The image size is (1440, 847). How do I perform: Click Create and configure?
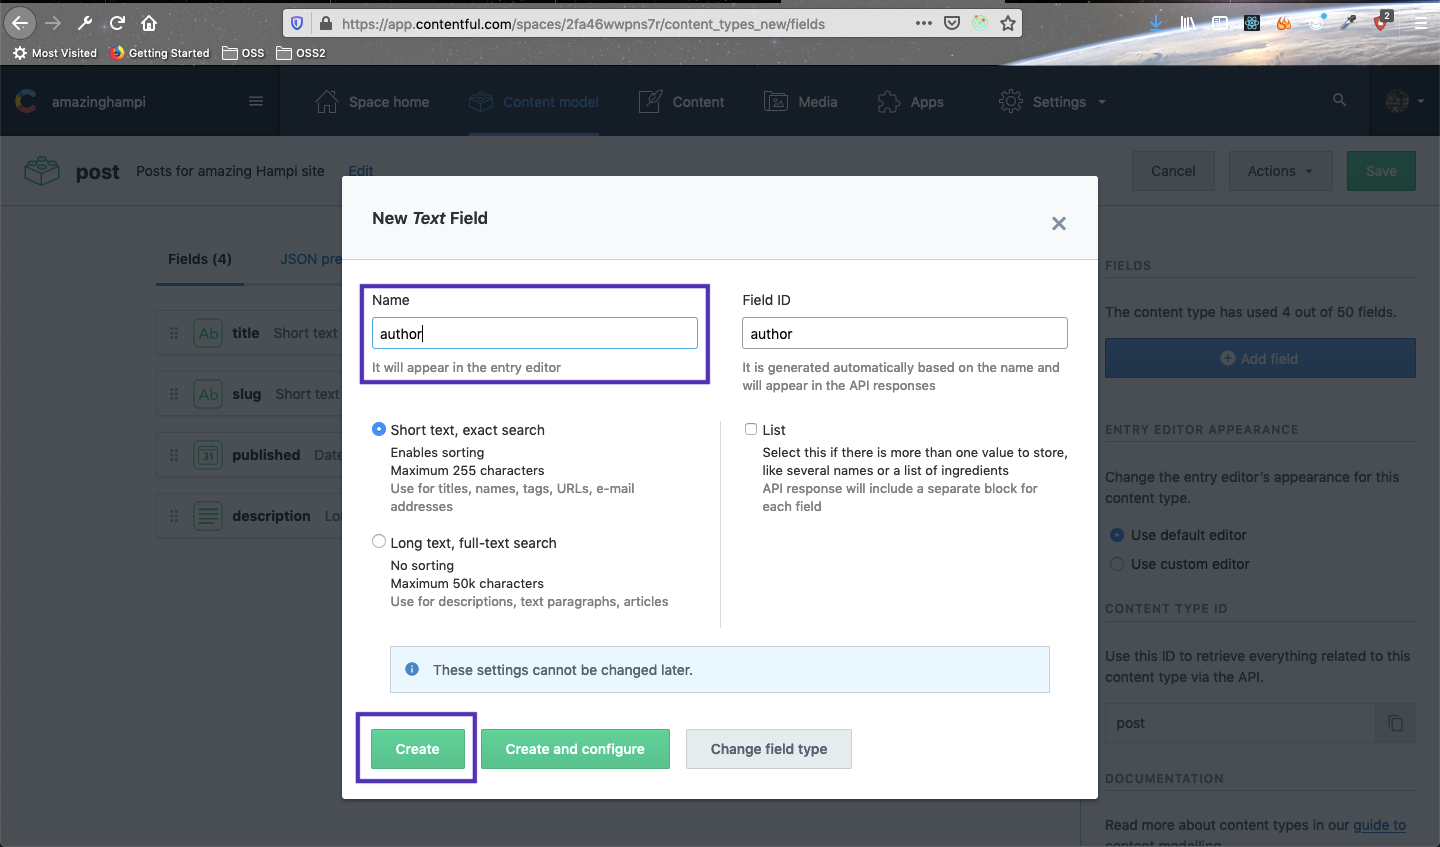tap(575, 749)
